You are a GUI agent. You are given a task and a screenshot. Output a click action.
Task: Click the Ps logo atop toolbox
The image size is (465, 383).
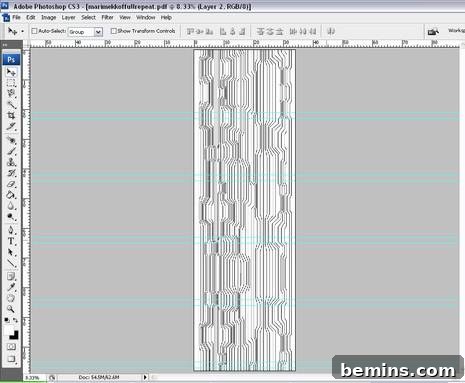[11, 60]
